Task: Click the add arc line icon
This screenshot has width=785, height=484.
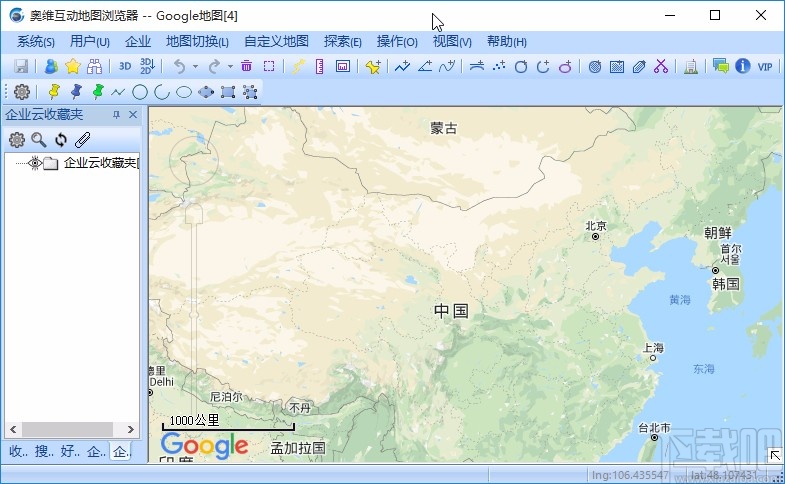Action: (477, 66)
